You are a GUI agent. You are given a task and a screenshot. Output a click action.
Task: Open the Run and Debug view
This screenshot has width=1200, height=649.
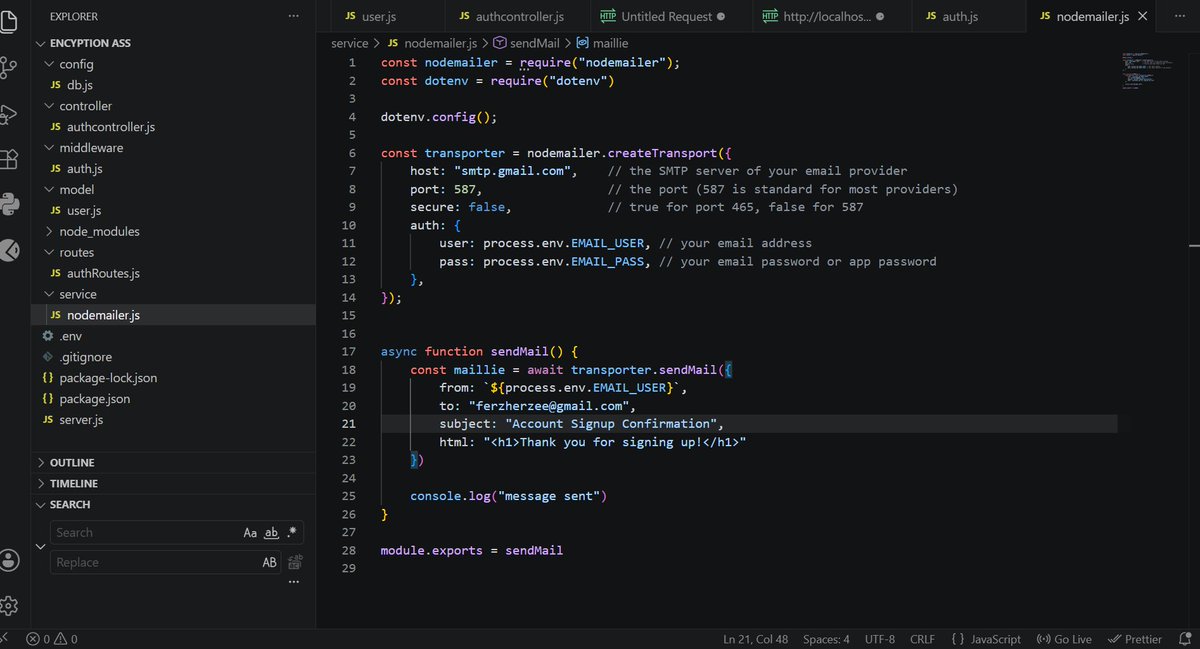(8, 114)
